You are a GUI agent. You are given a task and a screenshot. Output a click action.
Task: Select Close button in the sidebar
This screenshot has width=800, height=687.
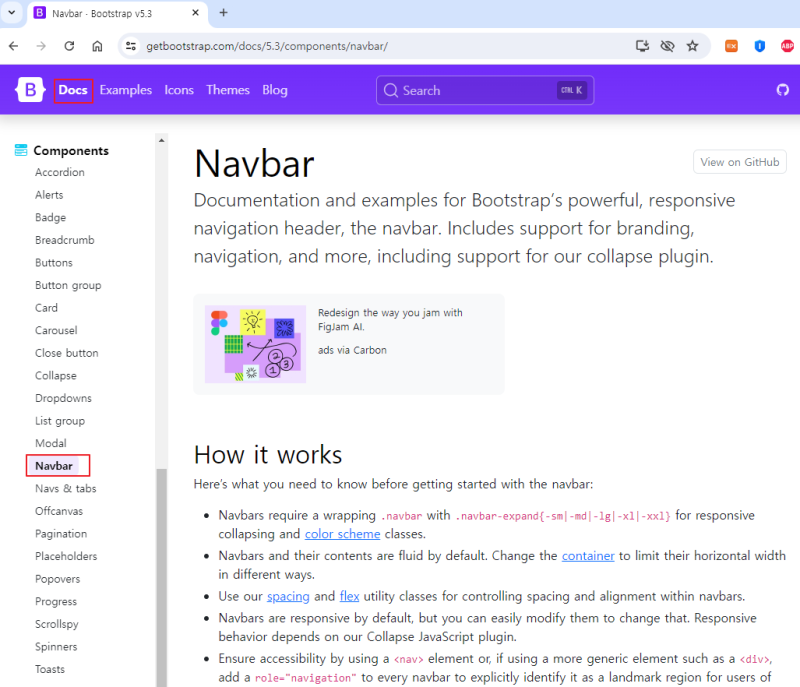[66, 353]
